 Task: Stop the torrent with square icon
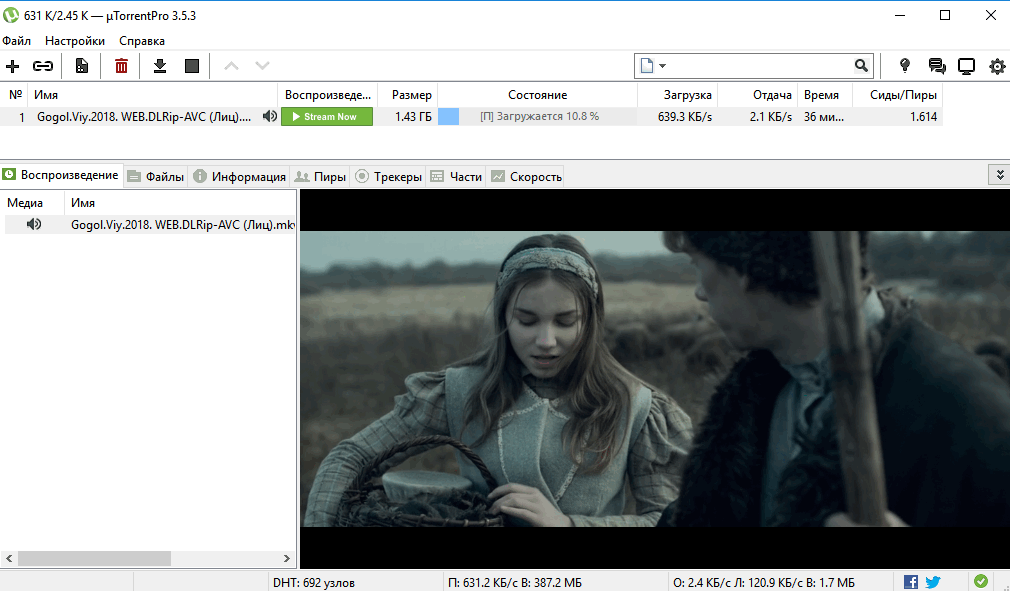coord(192,66)
